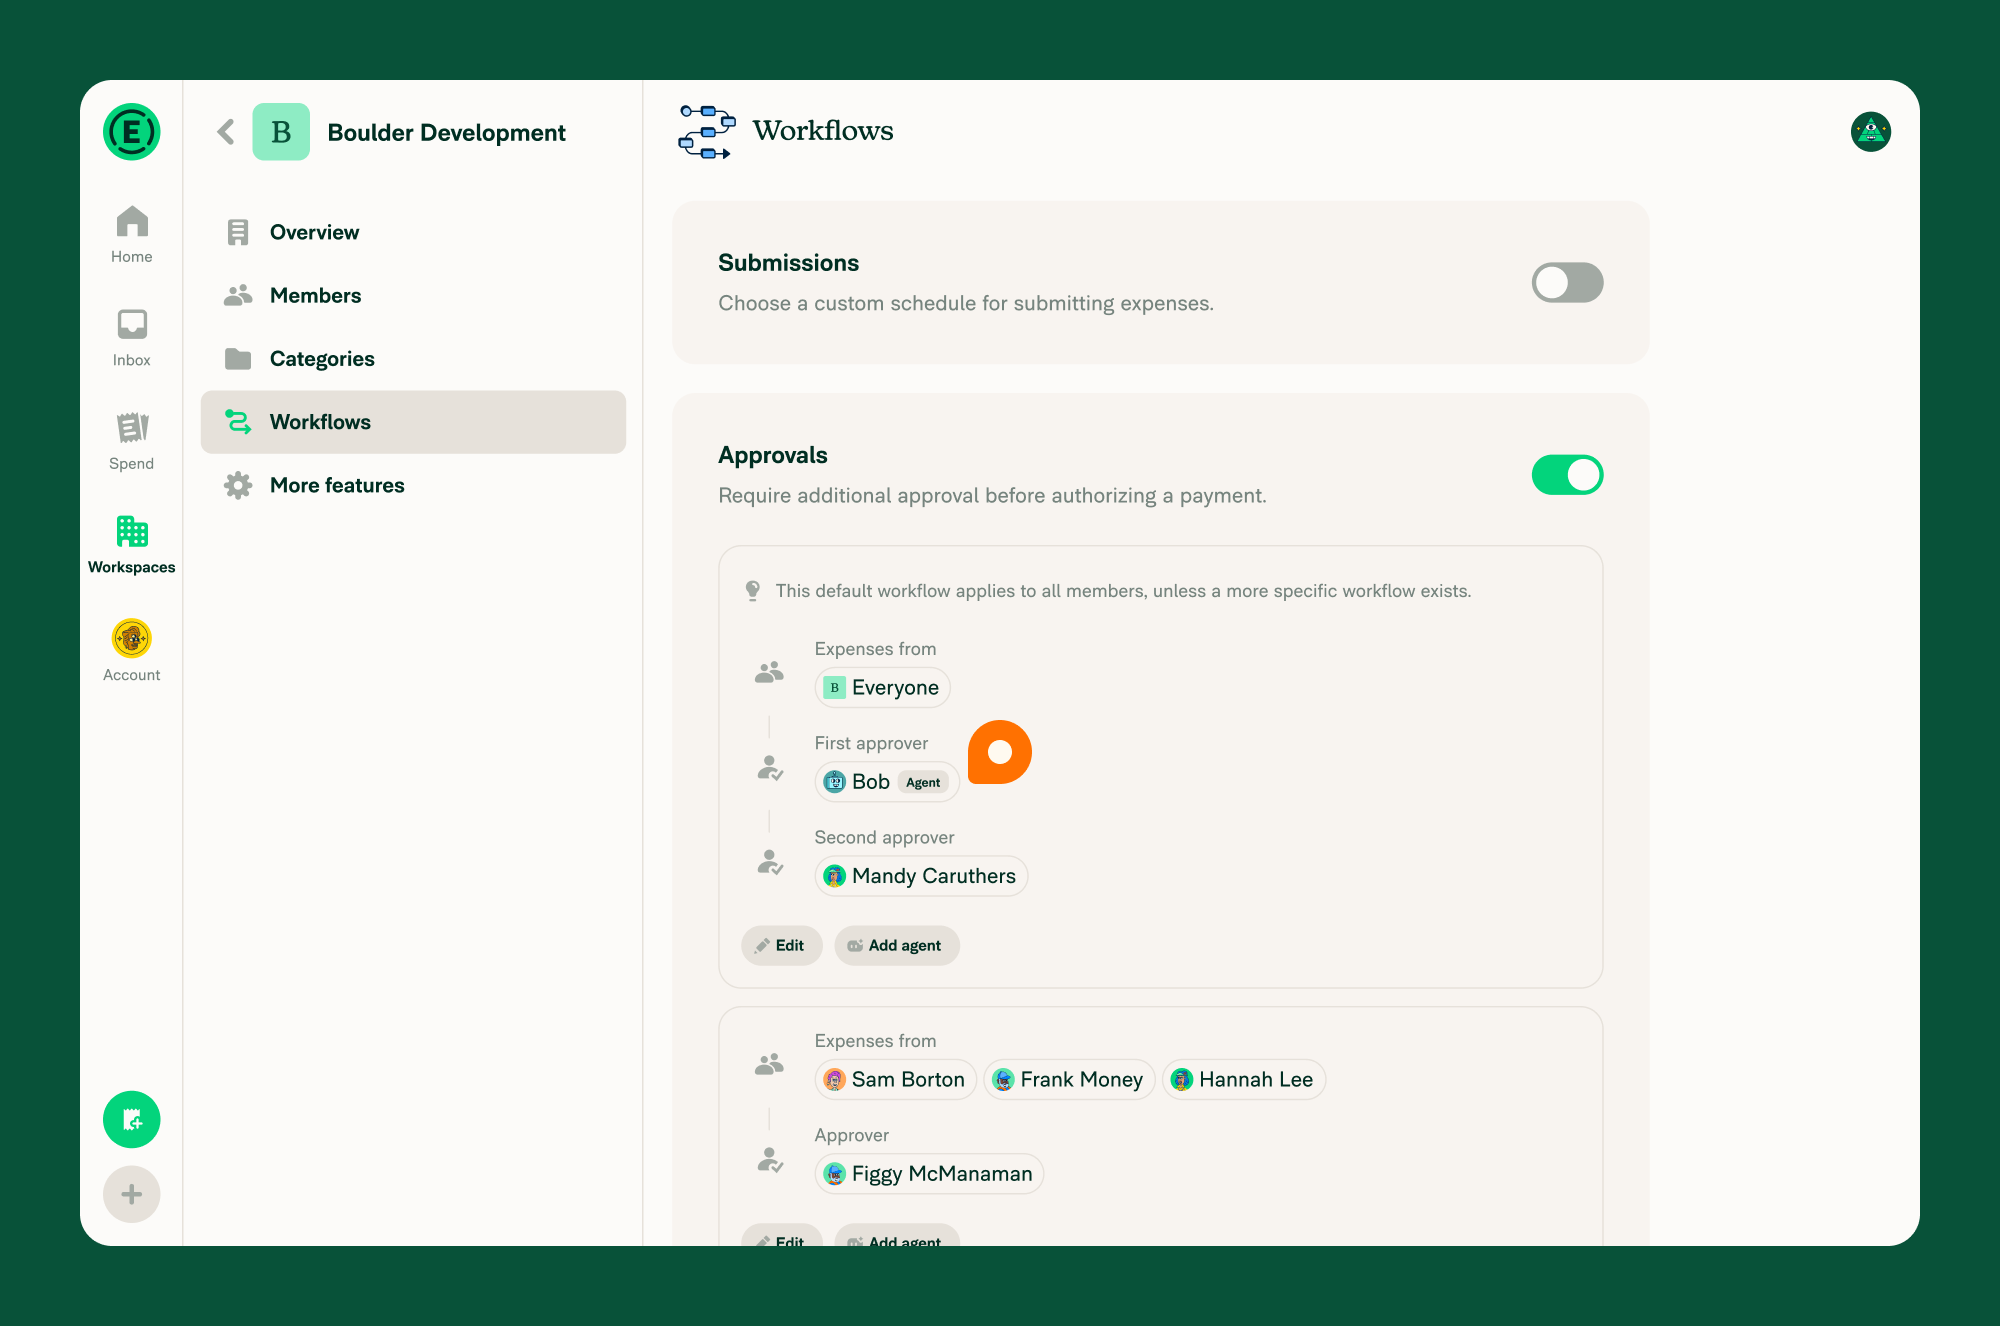The image size is (2000, 1326).
Task: Select the Figgy McManaman approver chip
Action: 929,1174
